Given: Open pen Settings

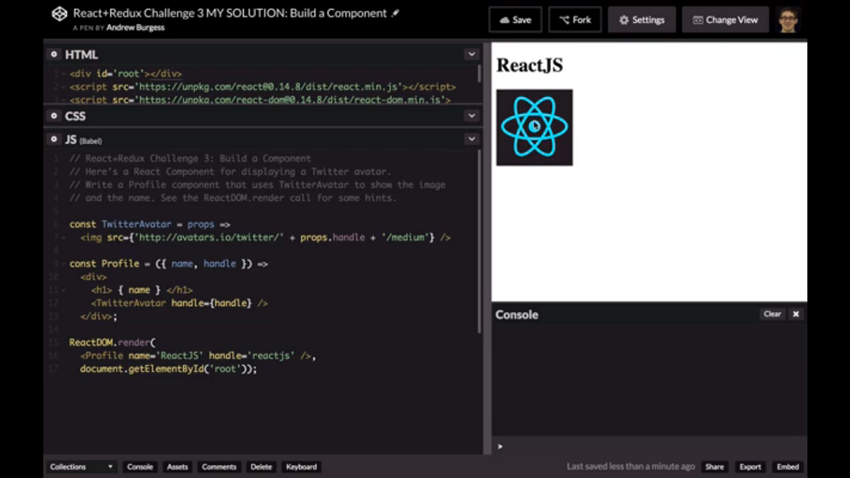Looking at the screenshot, I should coord(642,20).
